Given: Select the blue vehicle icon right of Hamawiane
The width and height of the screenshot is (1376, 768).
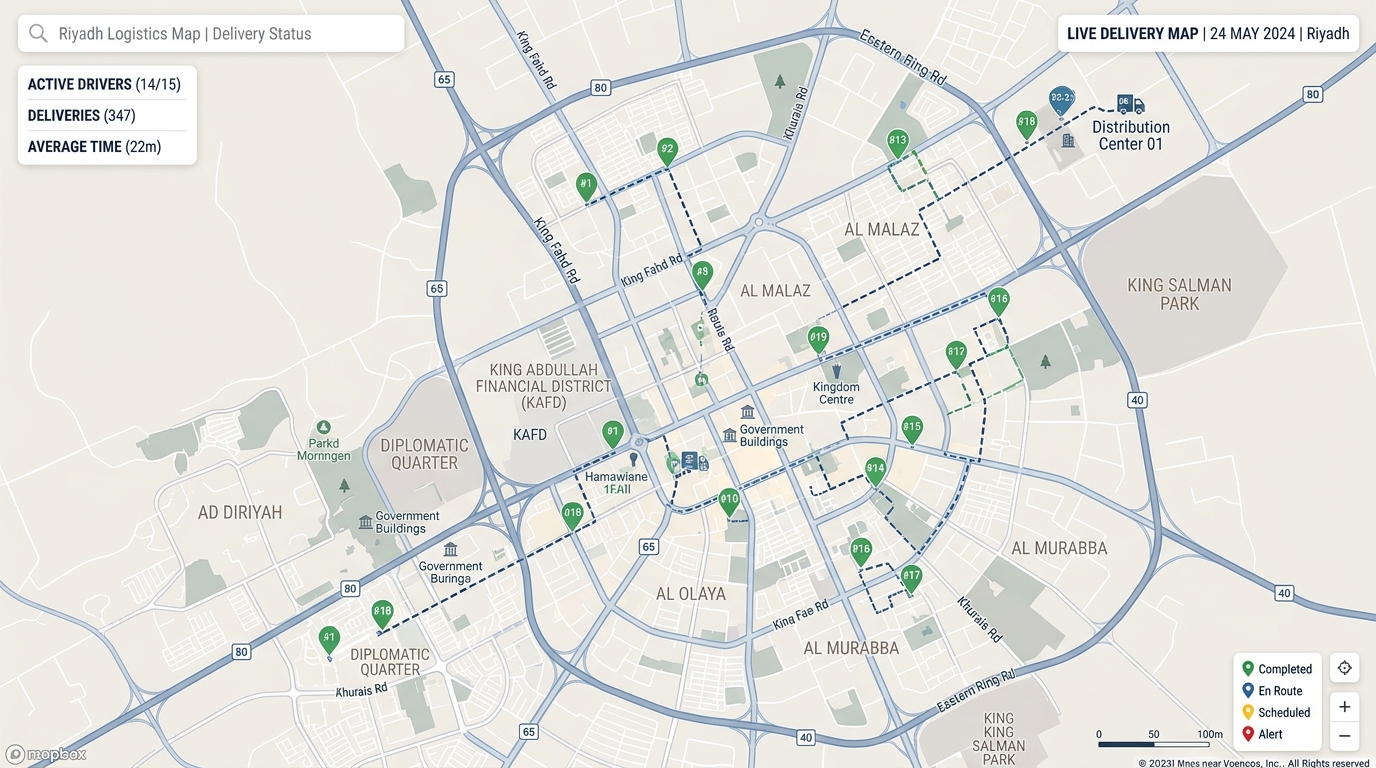Looking at the screenshot, I should (x=695, y=461).
